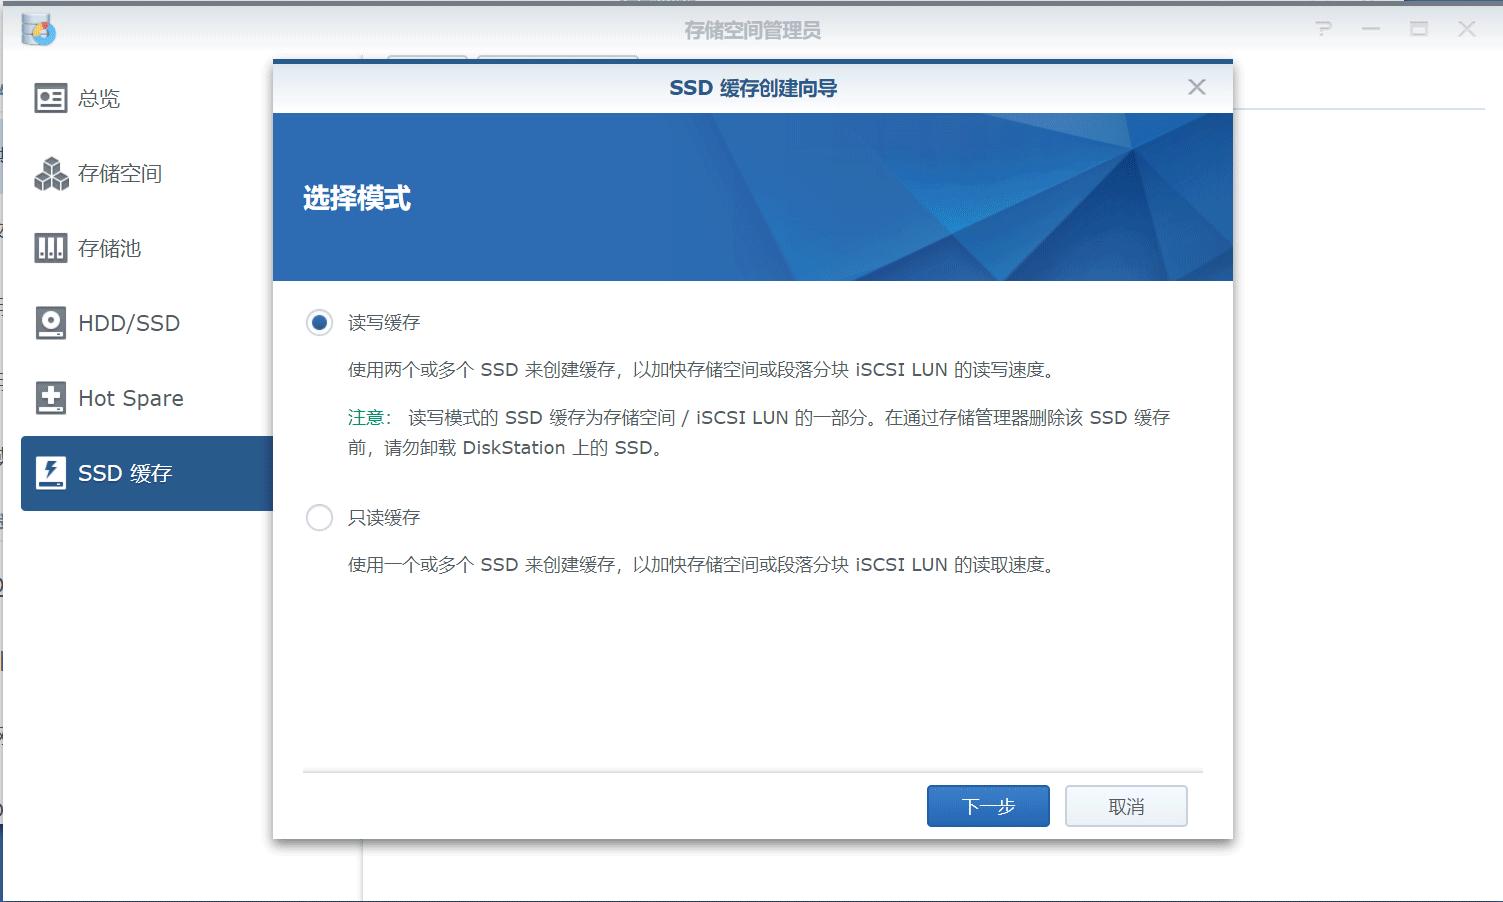This screenshot has width=1503, height=902.
Task: Select the 只读缓存 radio button
Action: pos(318,517)
